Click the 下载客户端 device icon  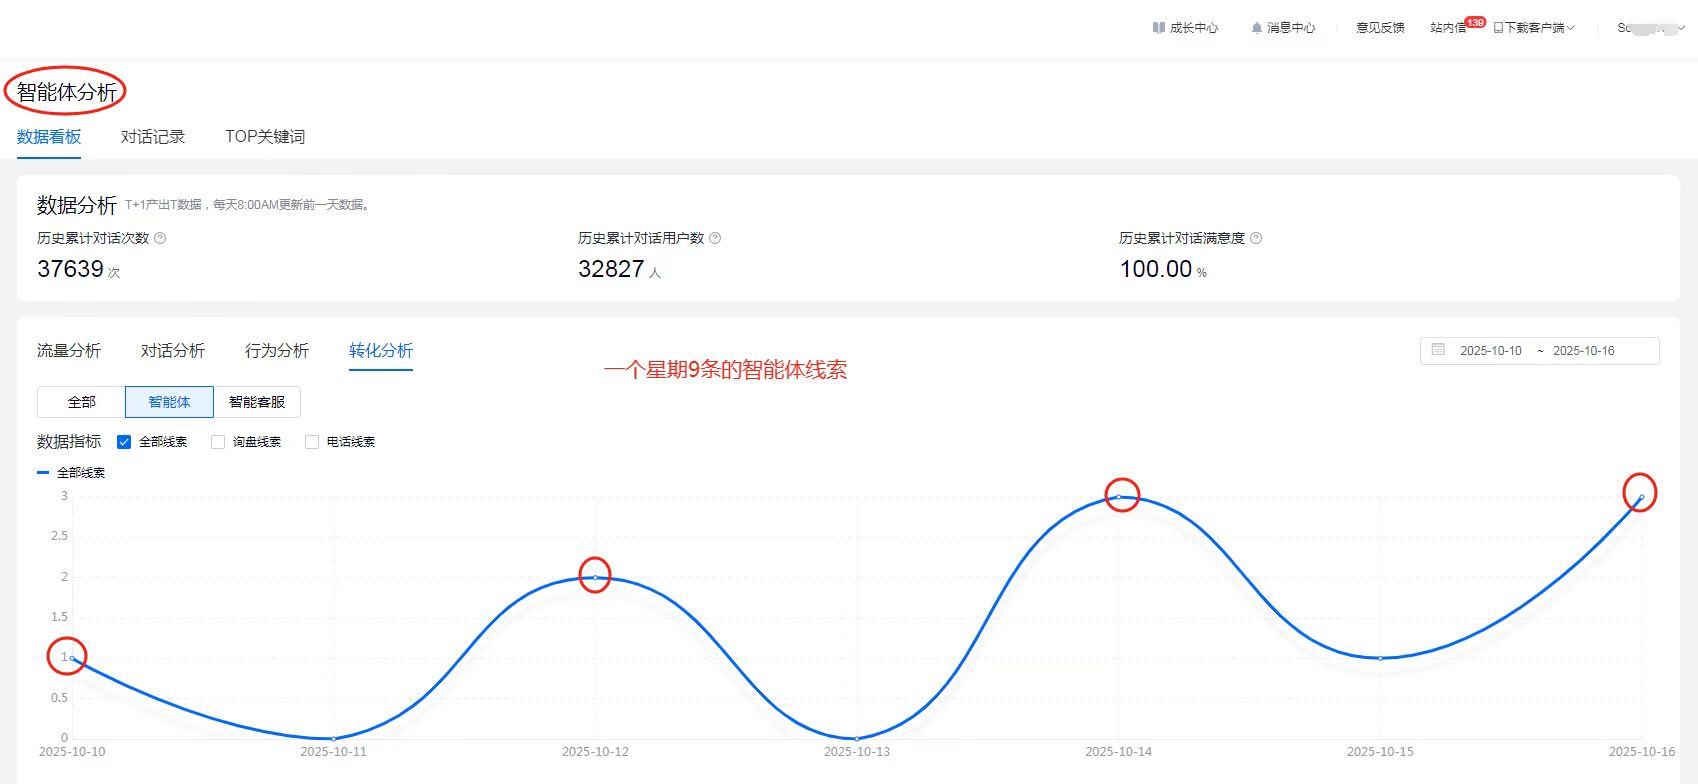1498,28
